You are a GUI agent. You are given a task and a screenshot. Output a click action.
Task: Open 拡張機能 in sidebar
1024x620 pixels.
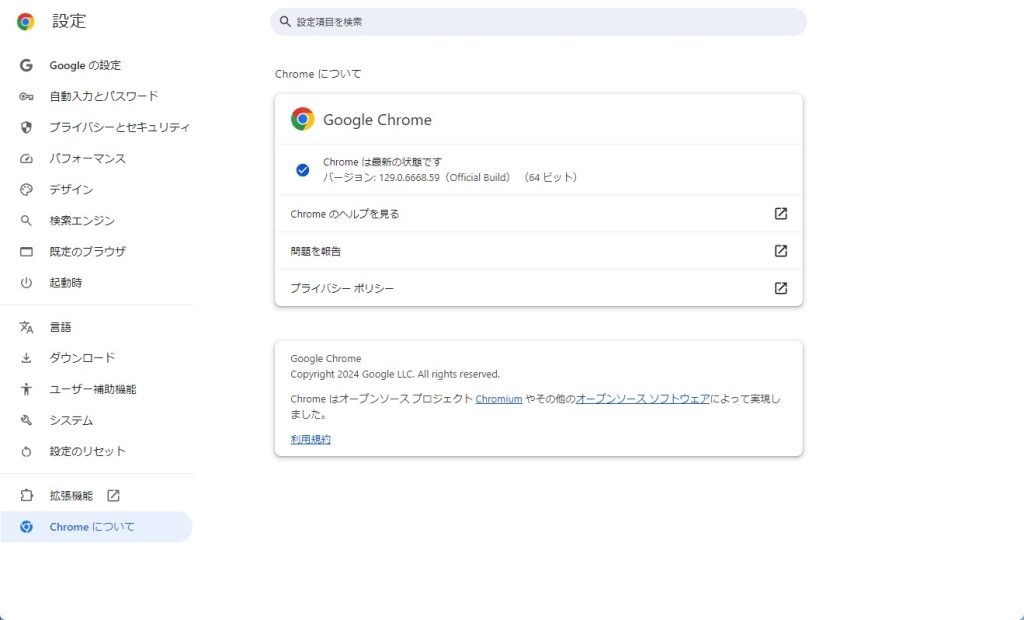pyautogui.click(x=71, y=495)
